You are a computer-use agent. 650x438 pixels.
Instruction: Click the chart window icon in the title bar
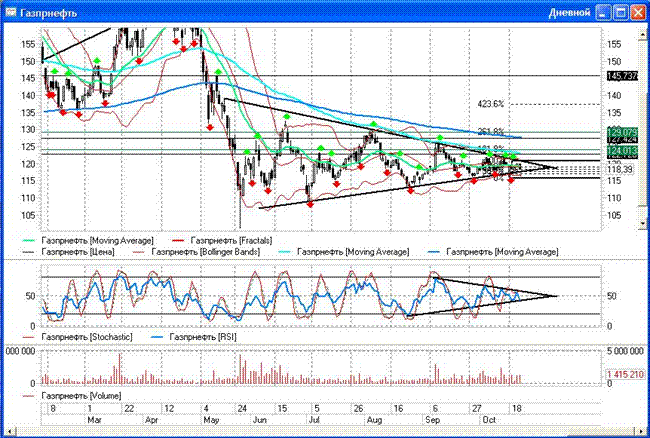[10, 12]
